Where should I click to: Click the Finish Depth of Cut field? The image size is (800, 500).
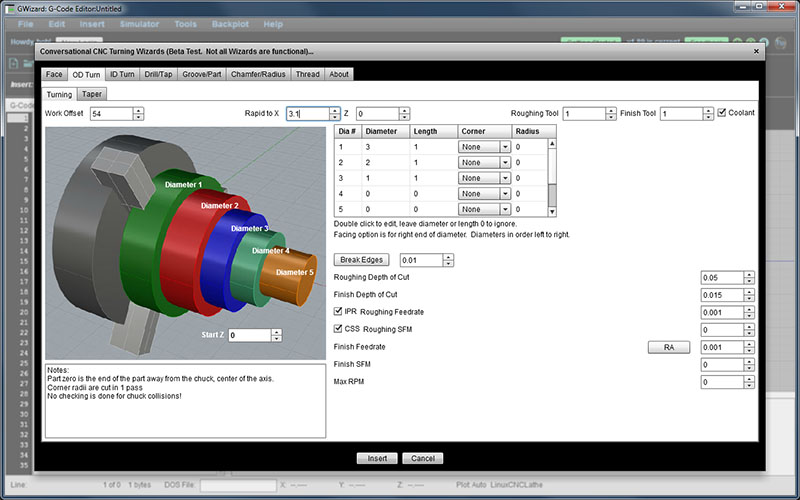722,295
